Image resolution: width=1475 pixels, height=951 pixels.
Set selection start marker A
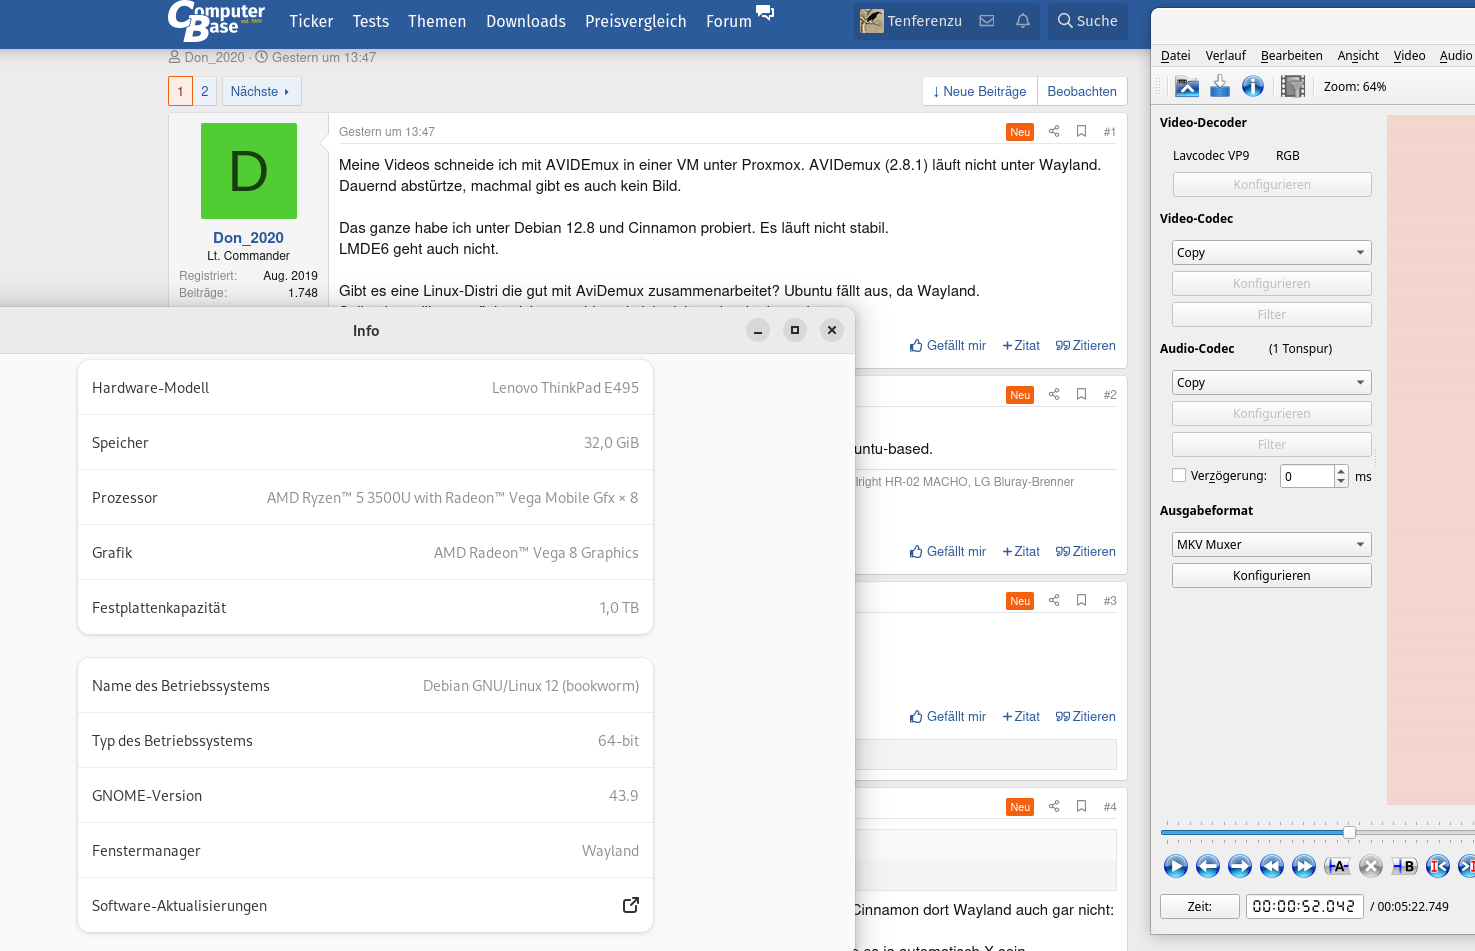point(1337,866)
